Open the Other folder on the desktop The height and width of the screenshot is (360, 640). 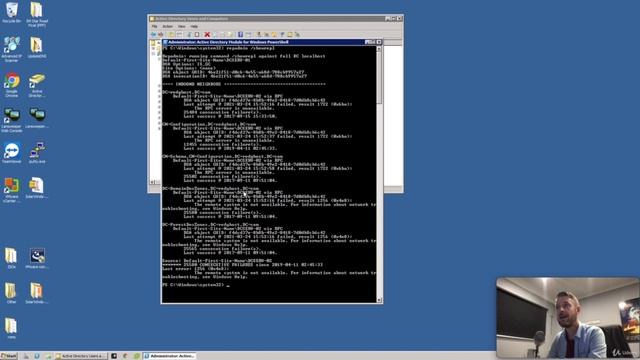pyautogui.click(x=11, y=293)
